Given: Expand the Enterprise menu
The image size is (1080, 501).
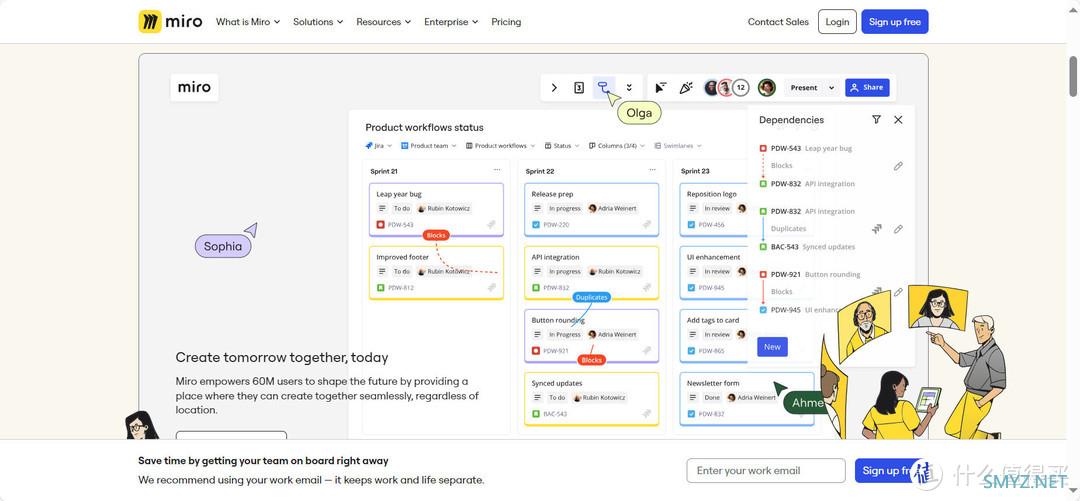Looking at the screenshot, I should coord(450,22).
